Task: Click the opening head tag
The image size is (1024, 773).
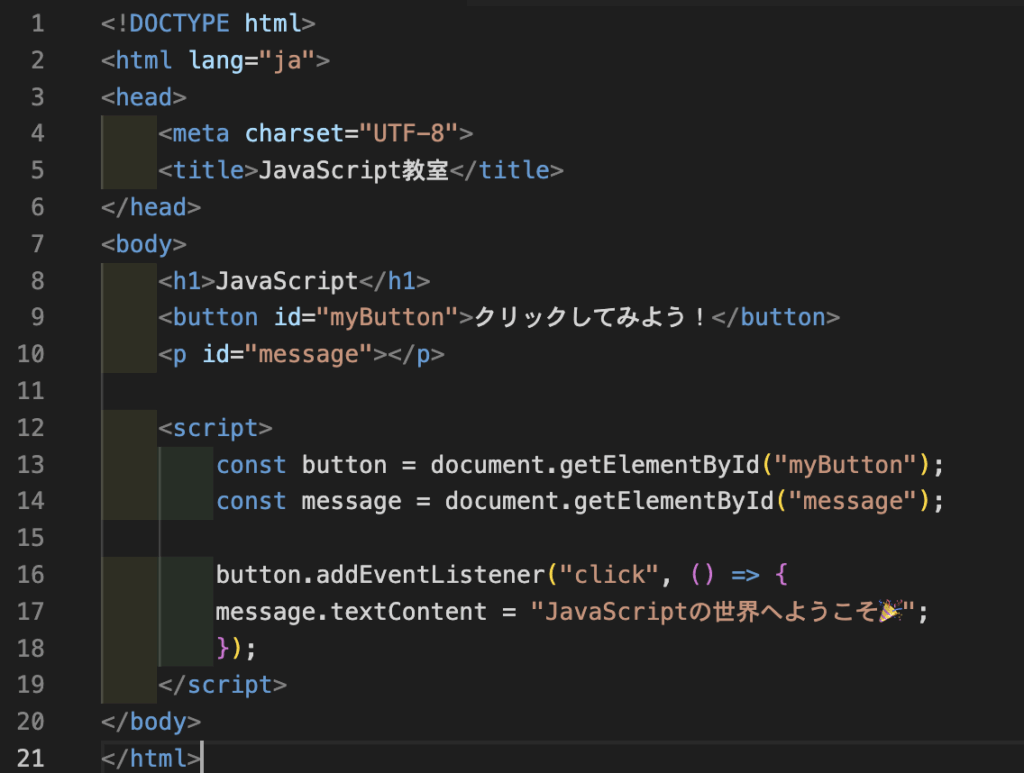Action: pyautogui.click(x=143, y=96)
